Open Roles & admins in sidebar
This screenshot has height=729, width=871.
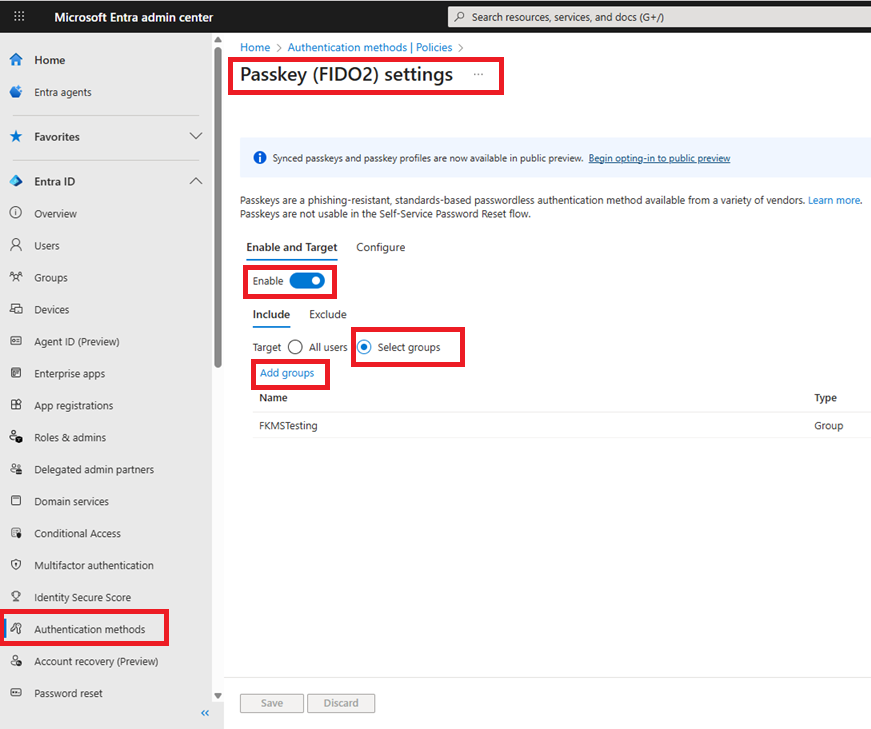[x=70, y=437]
